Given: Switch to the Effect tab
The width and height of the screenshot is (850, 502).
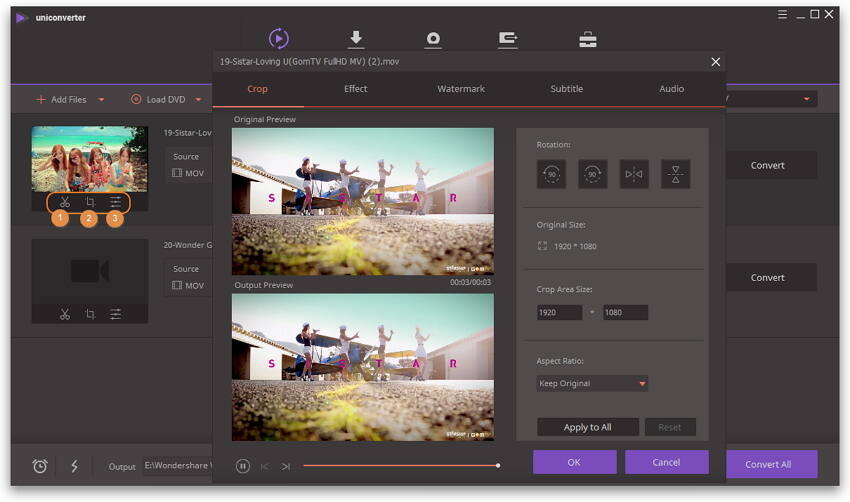Looking at the screenshot, I should coord(356,89).
